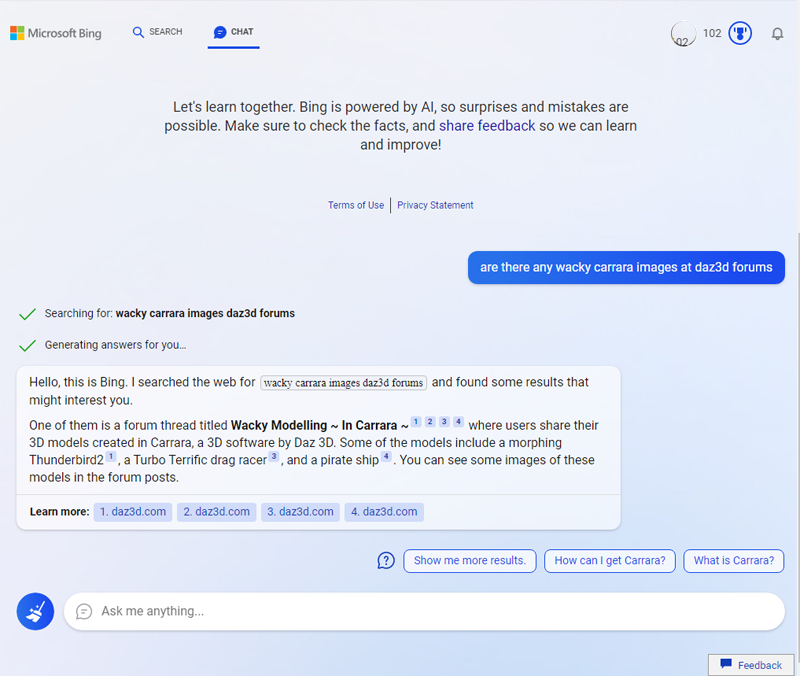This screenshot has height=676, width=800.
Task: Follow the share feedback link
Action: pos(487,126)
